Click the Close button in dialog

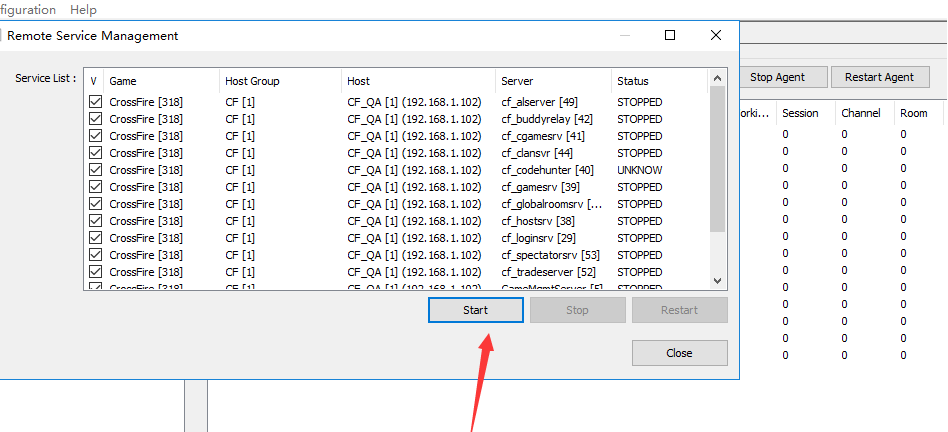click(680, 353)
